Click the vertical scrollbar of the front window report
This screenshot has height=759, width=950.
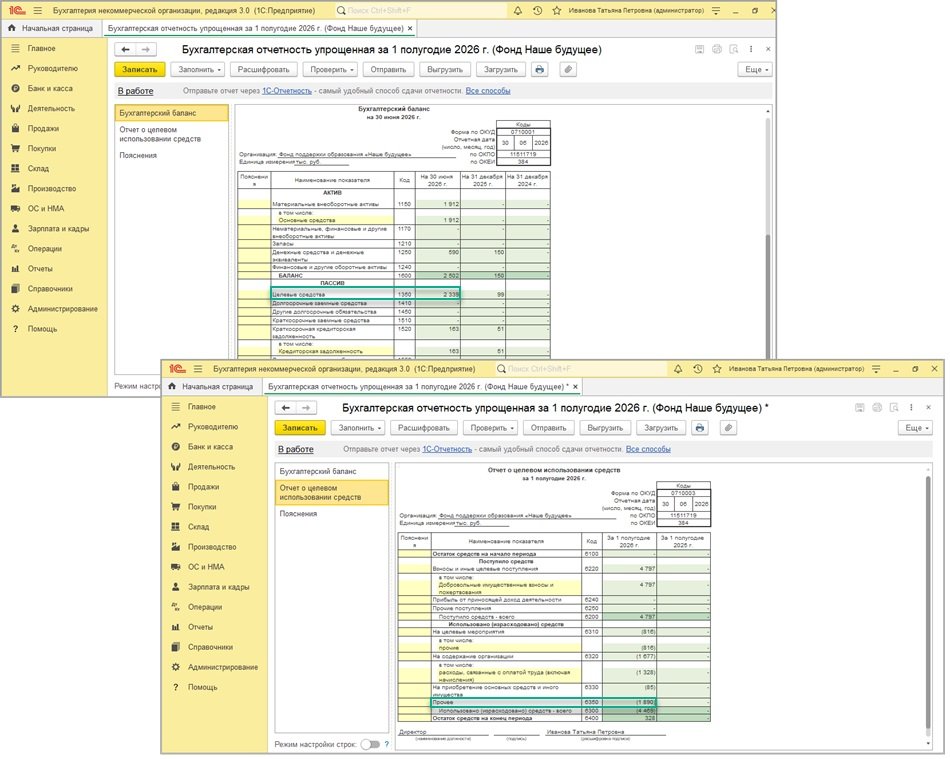tap(928, 603)
